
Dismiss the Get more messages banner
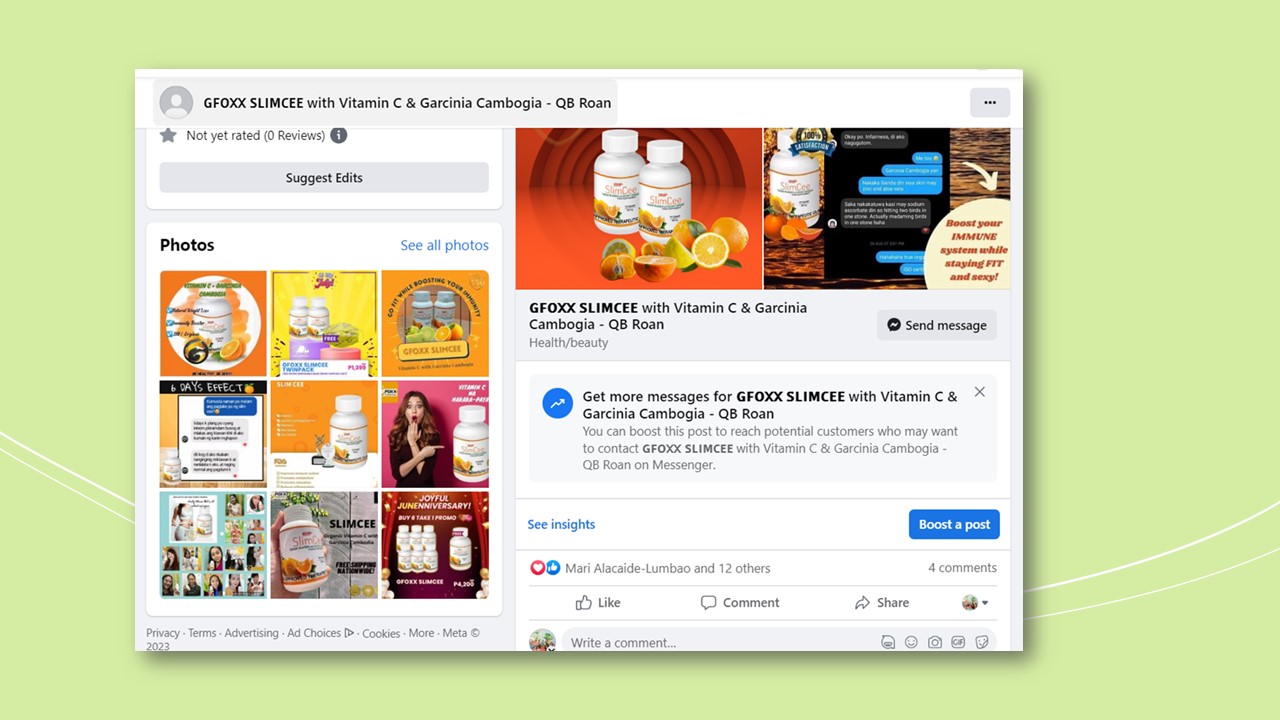pos(980,392)
